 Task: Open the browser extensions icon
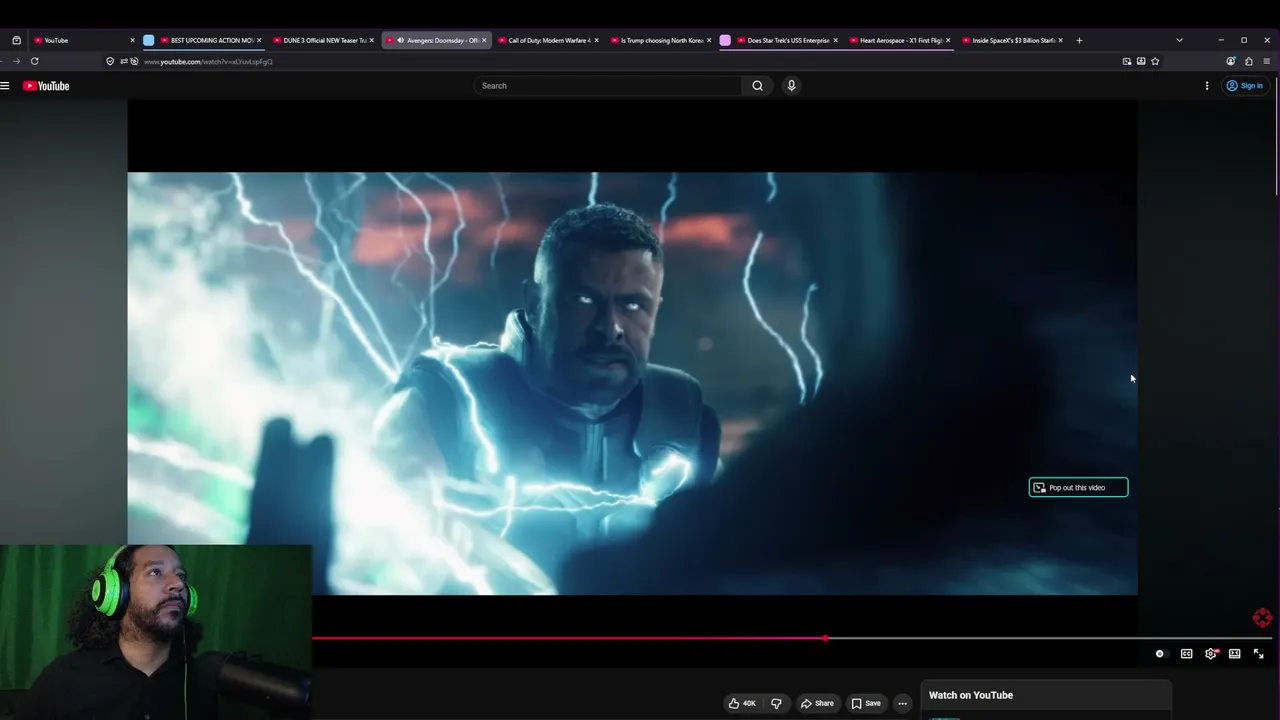pos(1249,61)
